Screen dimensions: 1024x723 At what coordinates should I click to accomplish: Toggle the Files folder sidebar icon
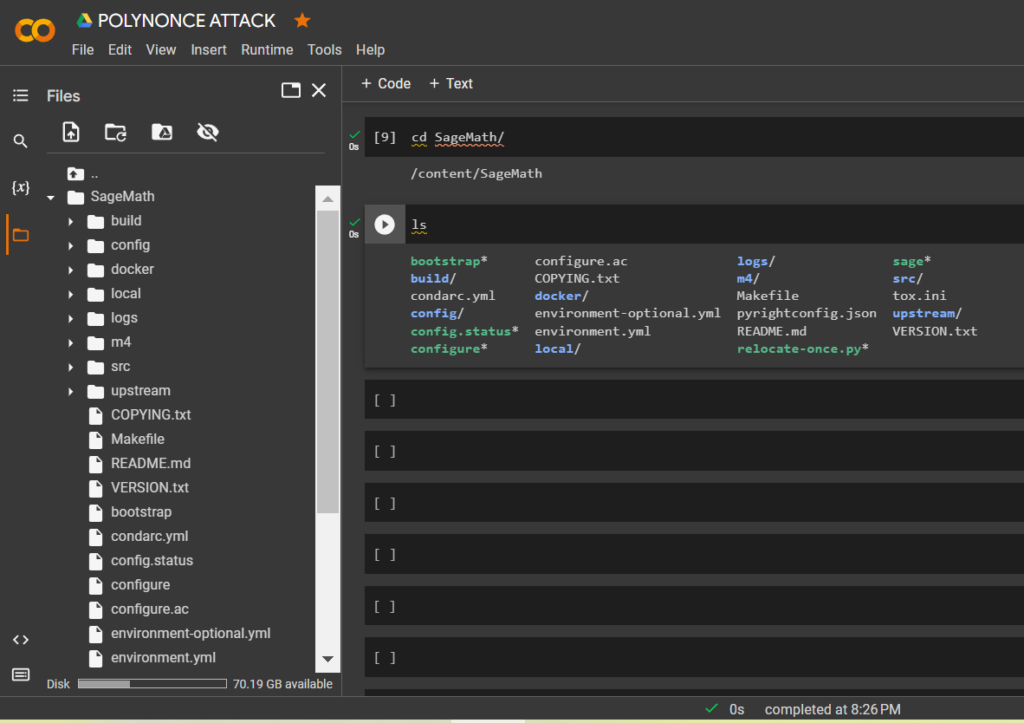pyautogui.click(x=21, y=235)
